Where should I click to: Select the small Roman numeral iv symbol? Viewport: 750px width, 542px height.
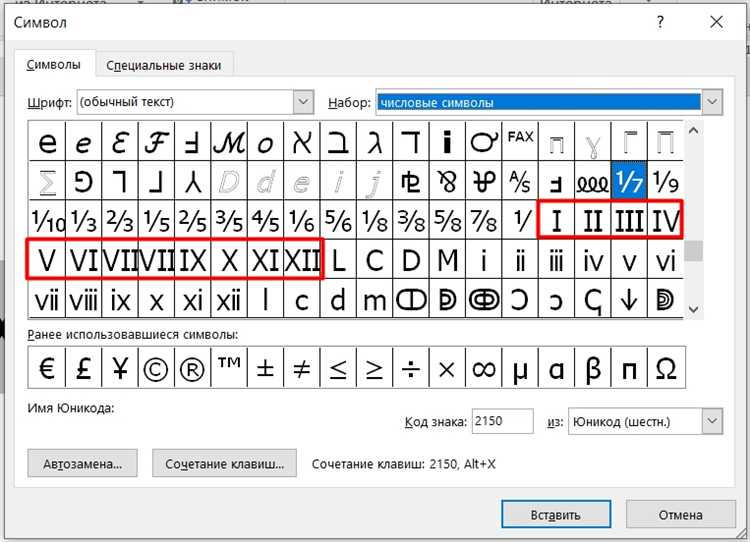(x=593, y=260)
